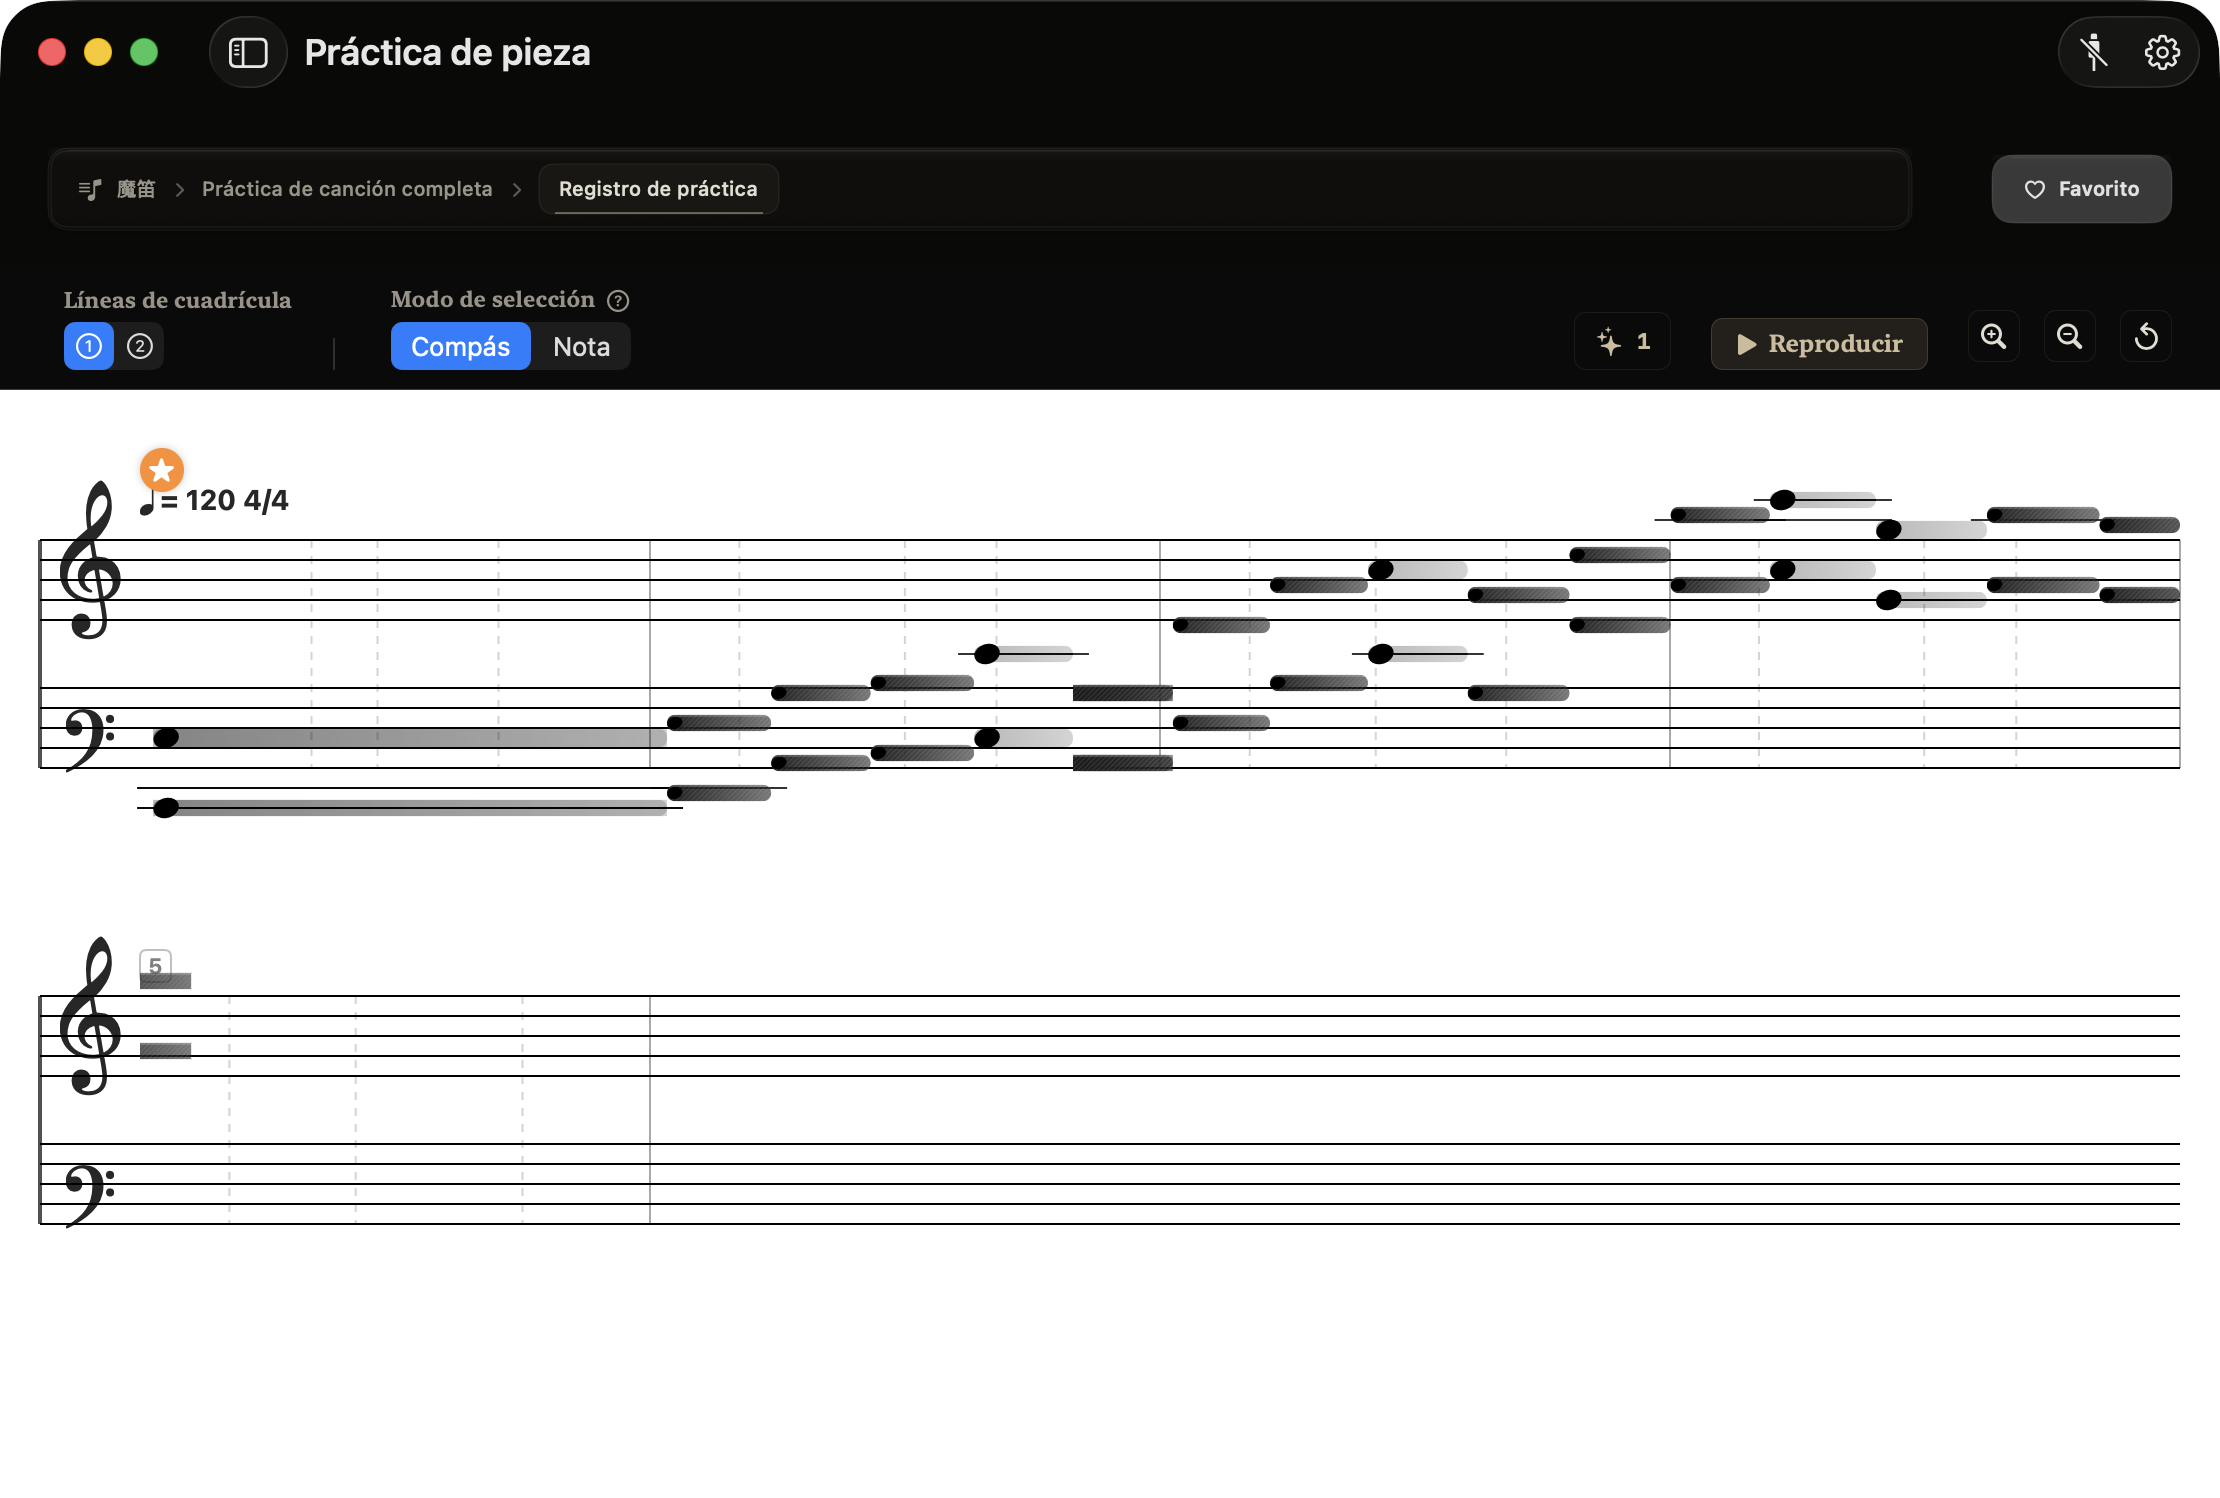Viewport: 2220px width, 1498px height.
Task: Click the sparkle counter showing 1
Action: (x=1622, y=342)
